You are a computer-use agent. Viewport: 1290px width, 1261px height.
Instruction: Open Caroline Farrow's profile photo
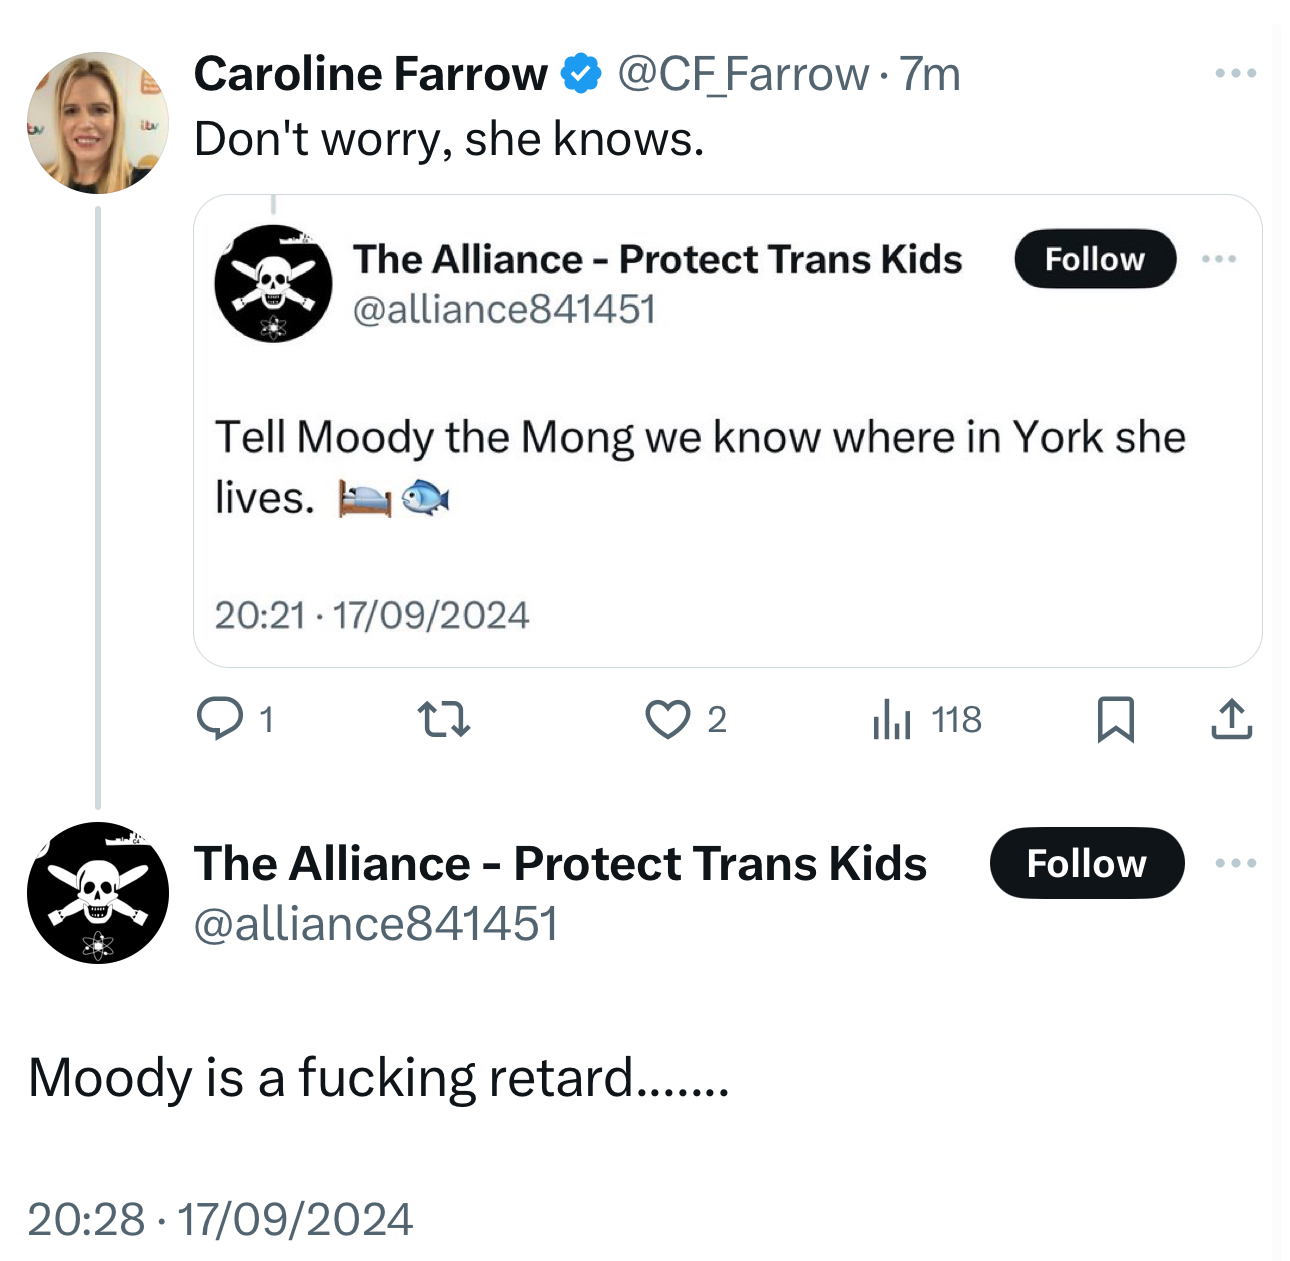tap(97, 122)
